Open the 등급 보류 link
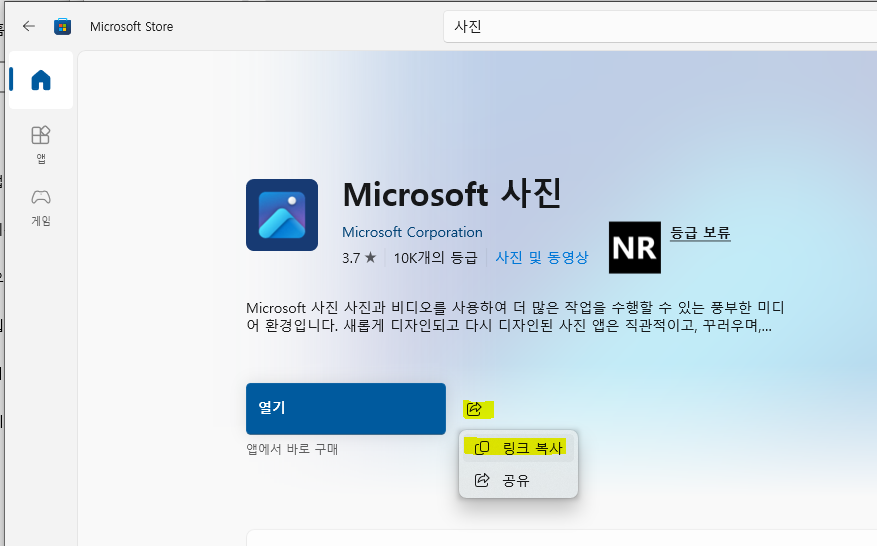 [x=700, y=232]
